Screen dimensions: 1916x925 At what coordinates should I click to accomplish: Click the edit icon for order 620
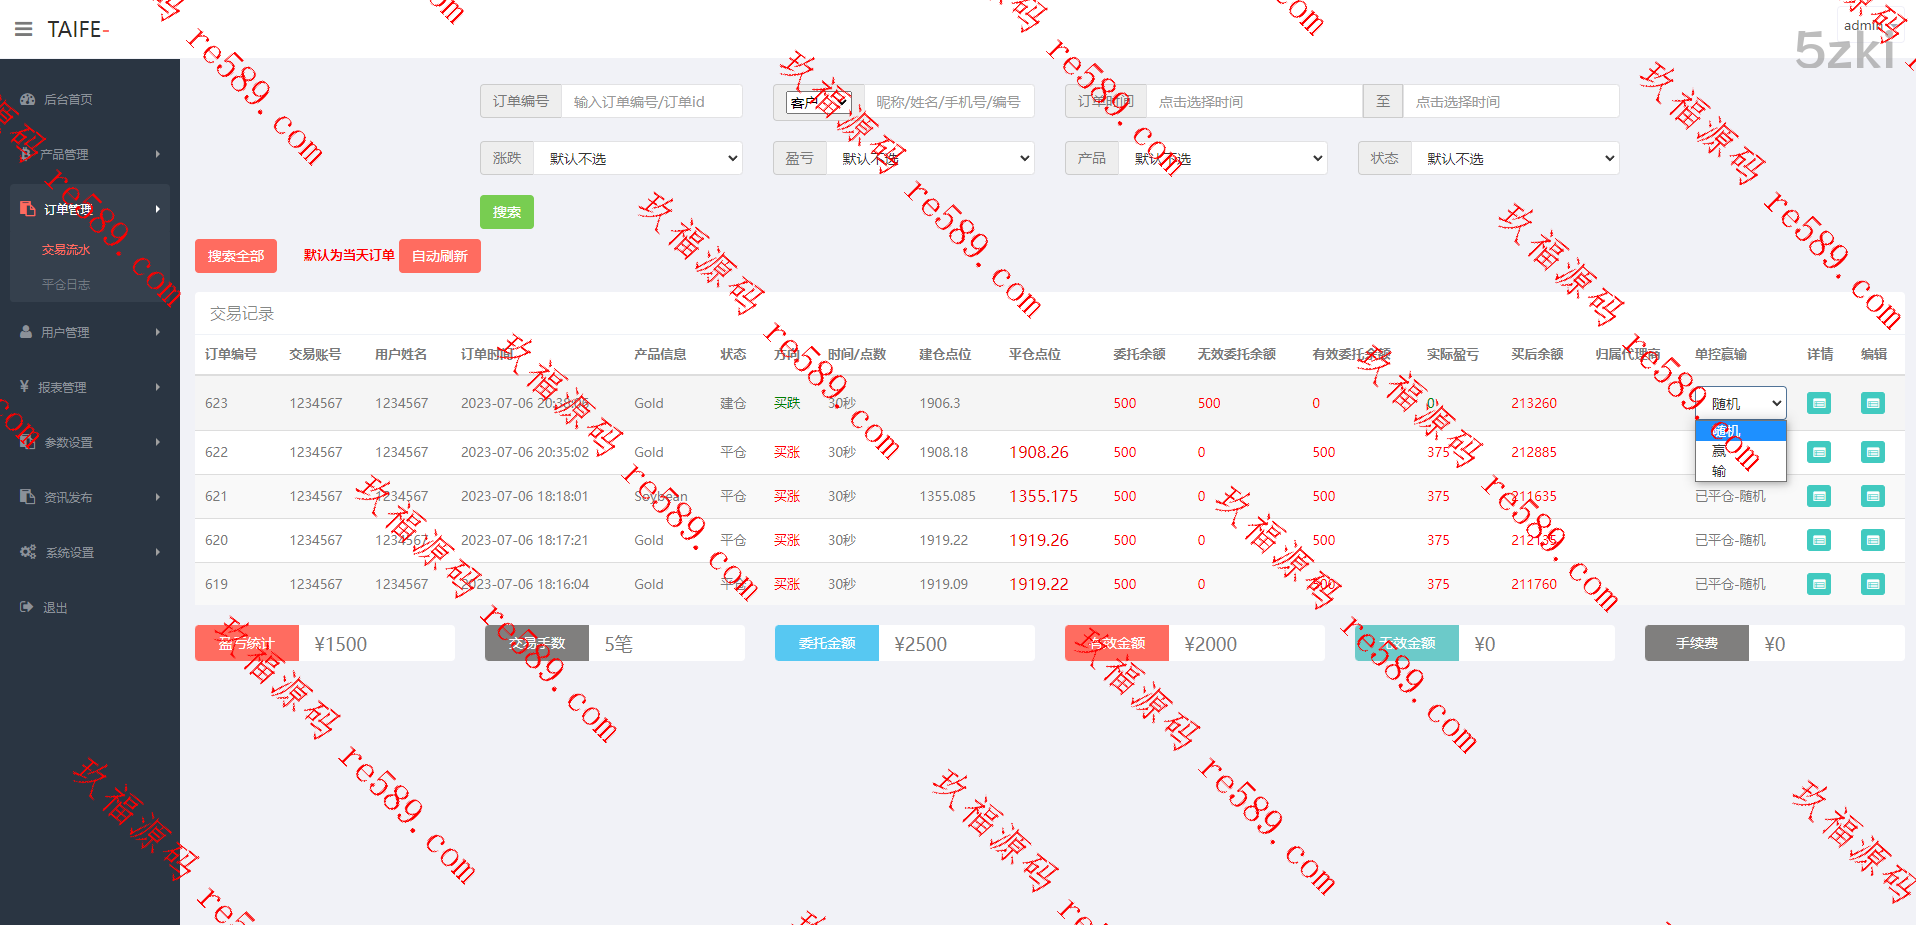pyautogui.click(x=1873, y=540)
